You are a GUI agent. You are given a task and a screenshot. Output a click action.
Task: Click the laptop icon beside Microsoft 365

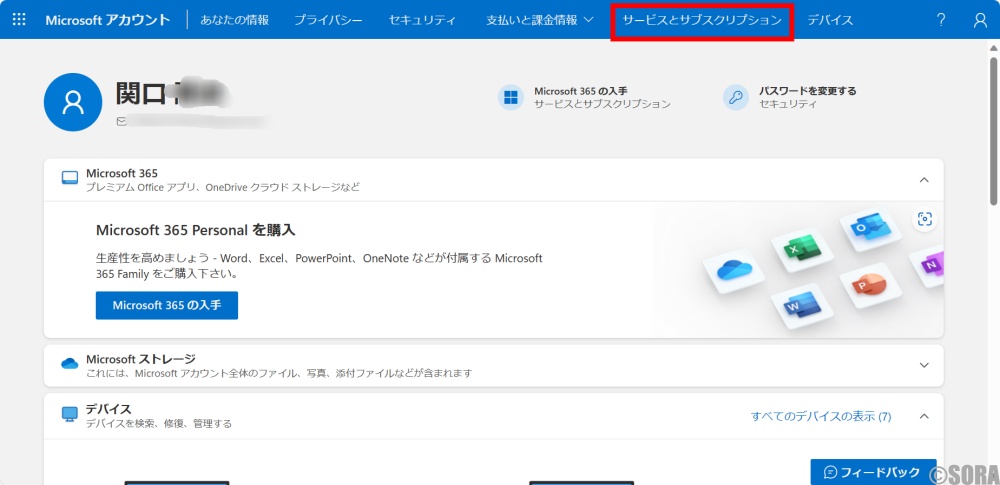(x=70, y=178)
